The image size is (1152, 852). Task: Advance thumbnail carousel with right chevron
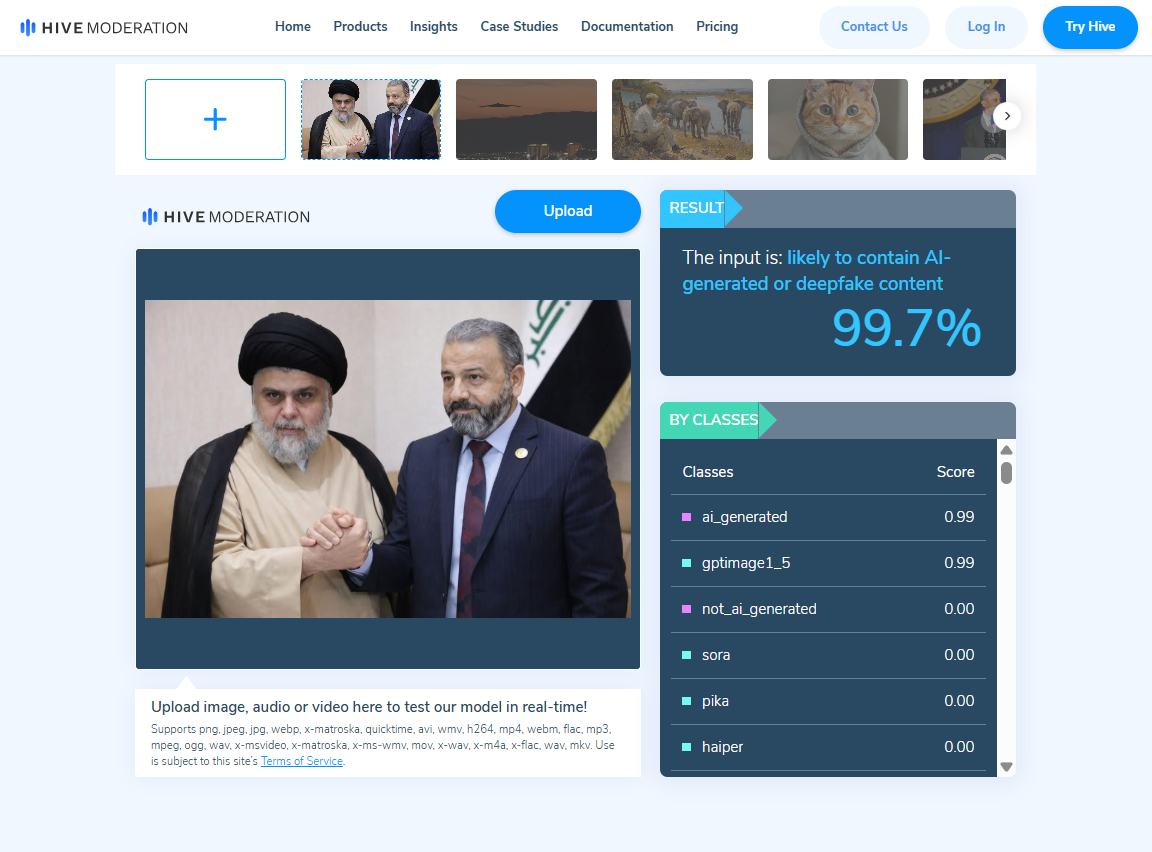1007,116
